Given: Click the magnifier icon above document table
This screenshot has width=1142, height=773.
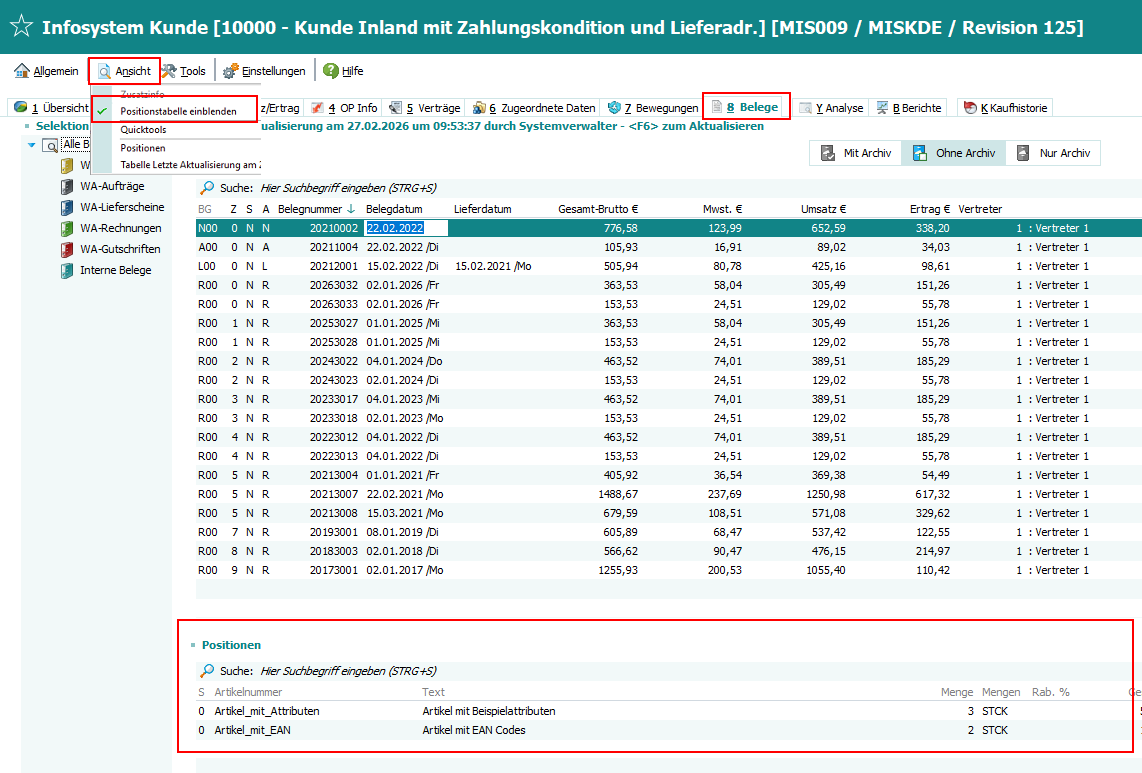Looking at the screenshot, I should [207, 188].
